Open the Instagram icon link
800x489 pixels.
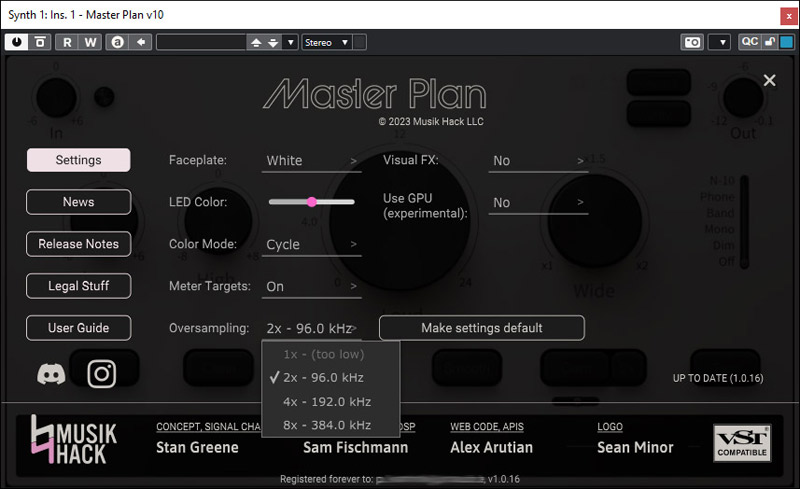pyautogui.click(x=102, y=374)
